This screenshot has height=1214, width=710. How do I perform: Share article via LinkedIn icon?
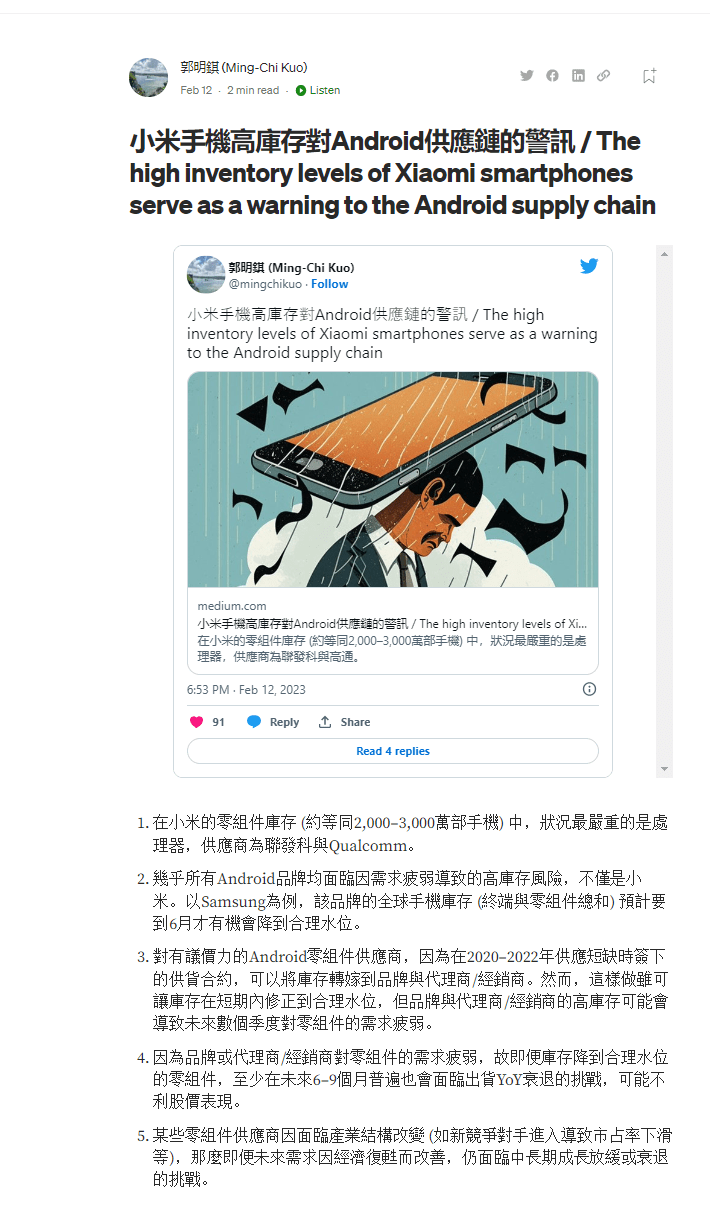pyautogui.click(x=578, y=75)
